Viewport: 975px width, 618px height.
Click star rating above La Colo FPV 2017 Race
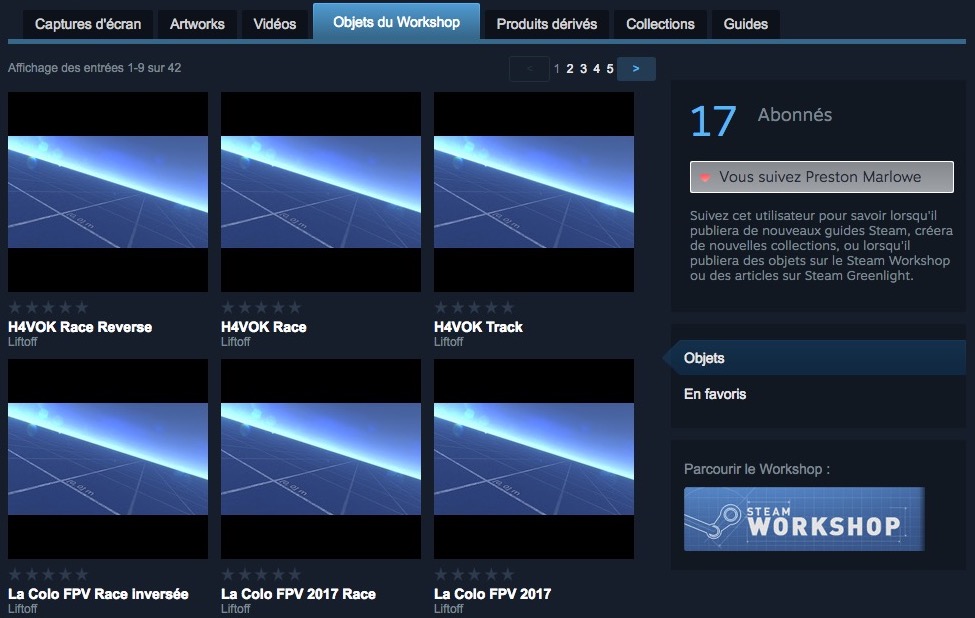[262, 574]
